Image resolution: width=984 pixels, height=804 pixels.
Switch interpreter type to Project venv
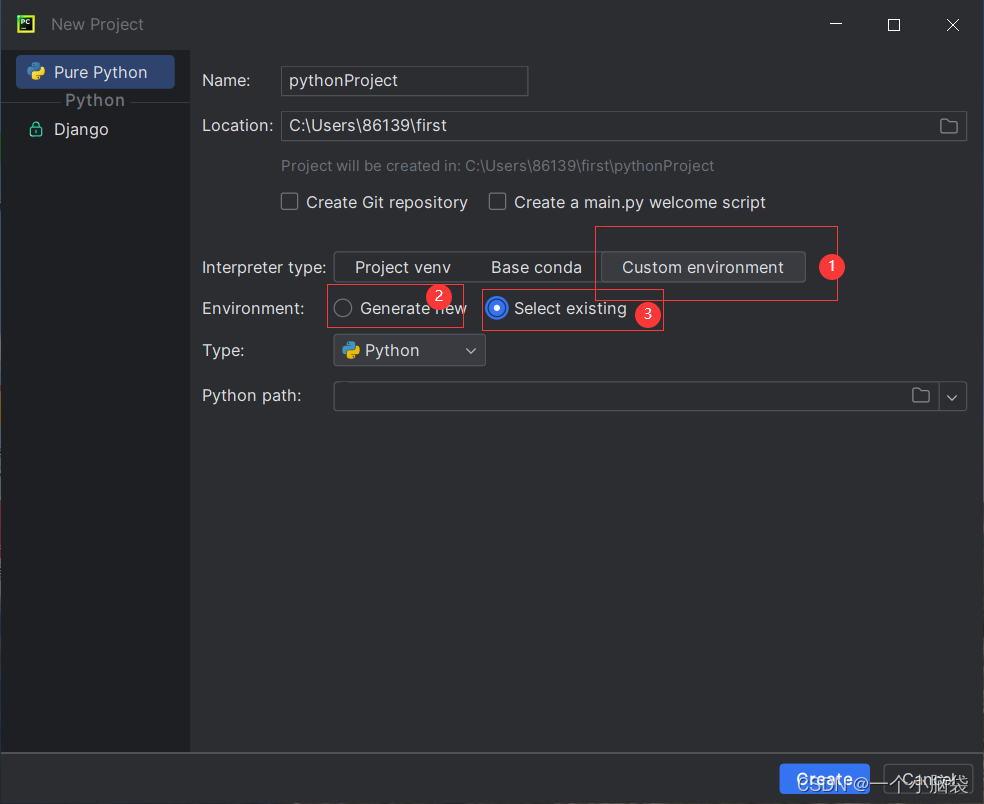tap(403, 267)
